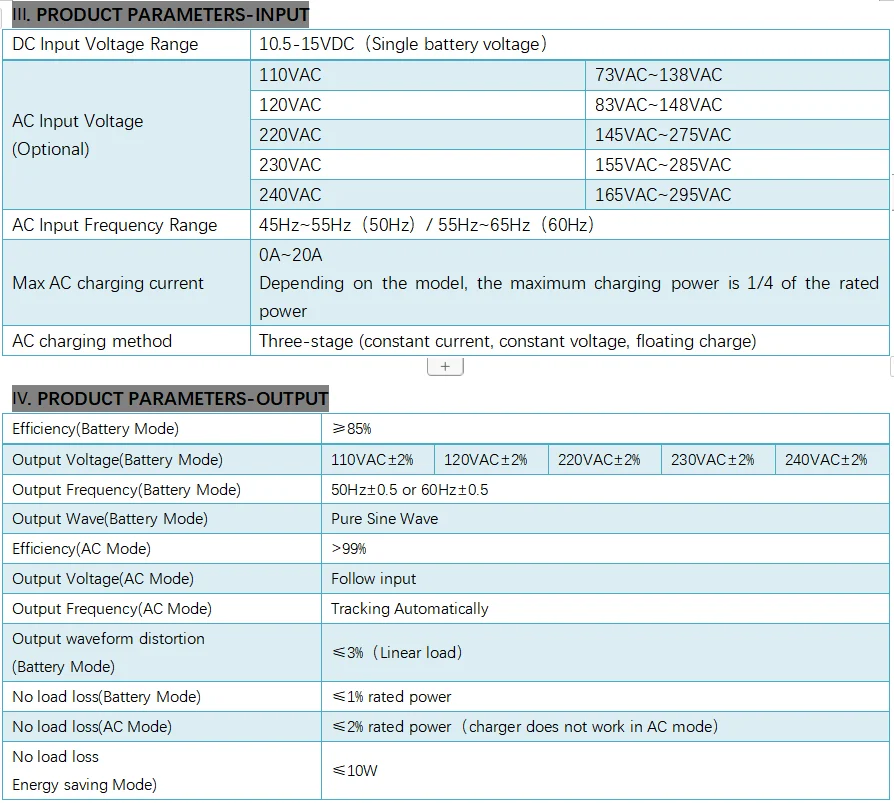Viewport: 894px width, 803px height.
Task: Click the "Max AC charging current" label cell
Action: click(100, 283)
